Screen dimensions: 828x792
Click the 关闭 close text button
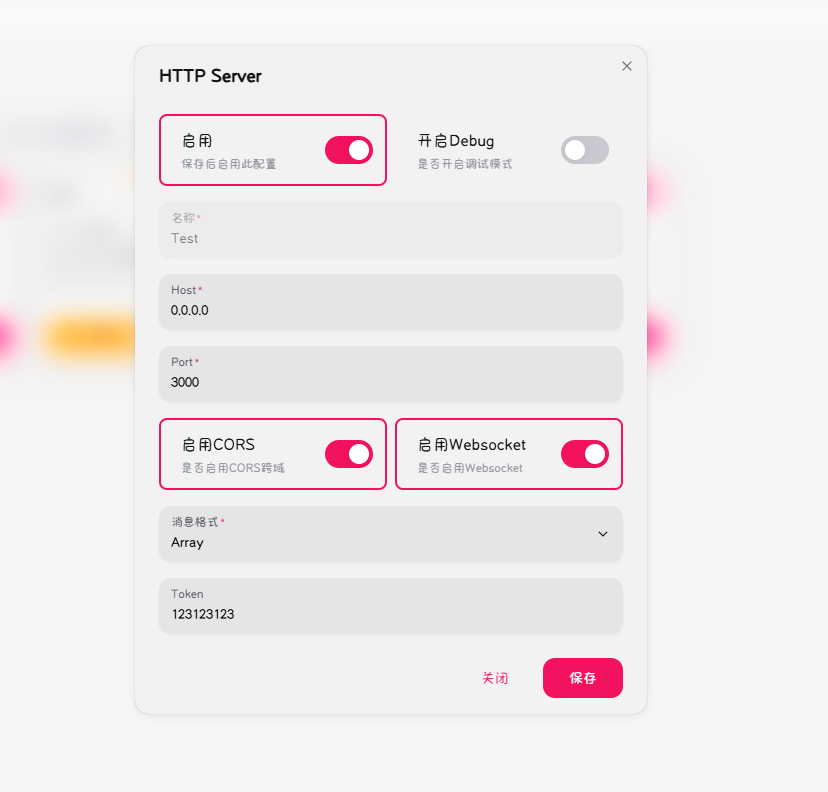coord(495,678)
